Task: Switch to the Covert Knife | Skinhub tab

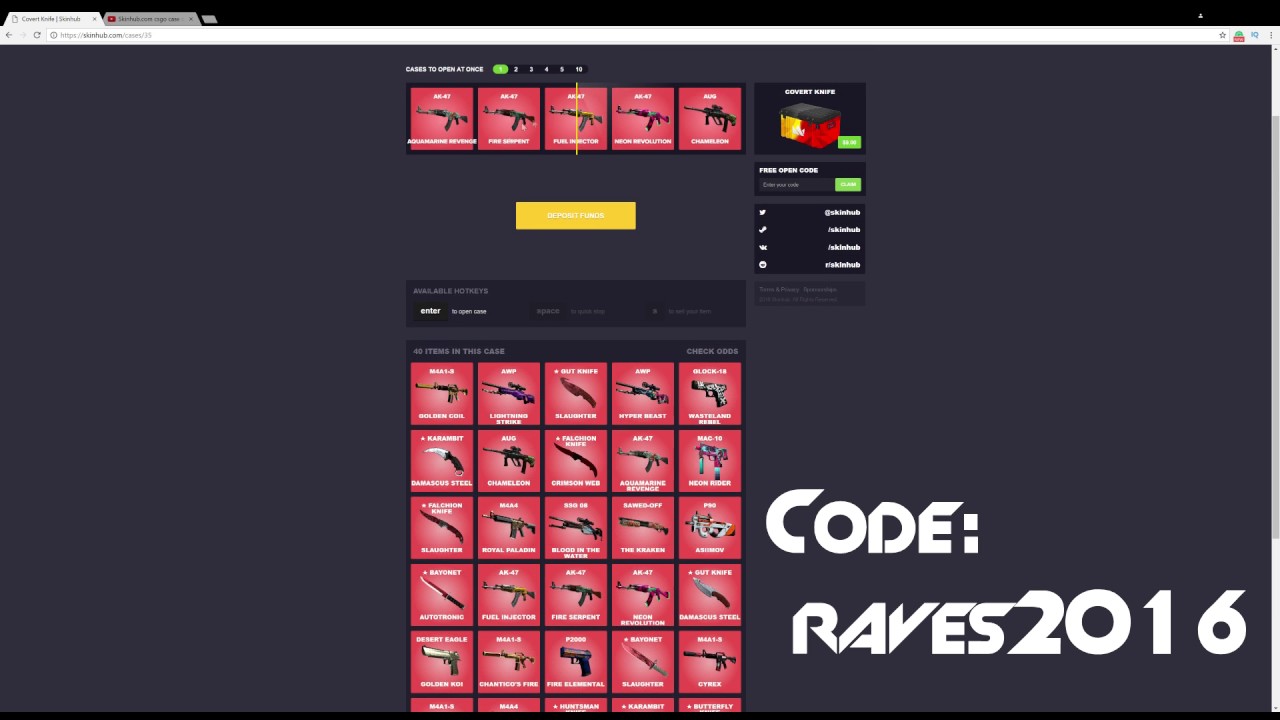Action: click(x=52, y=19)
